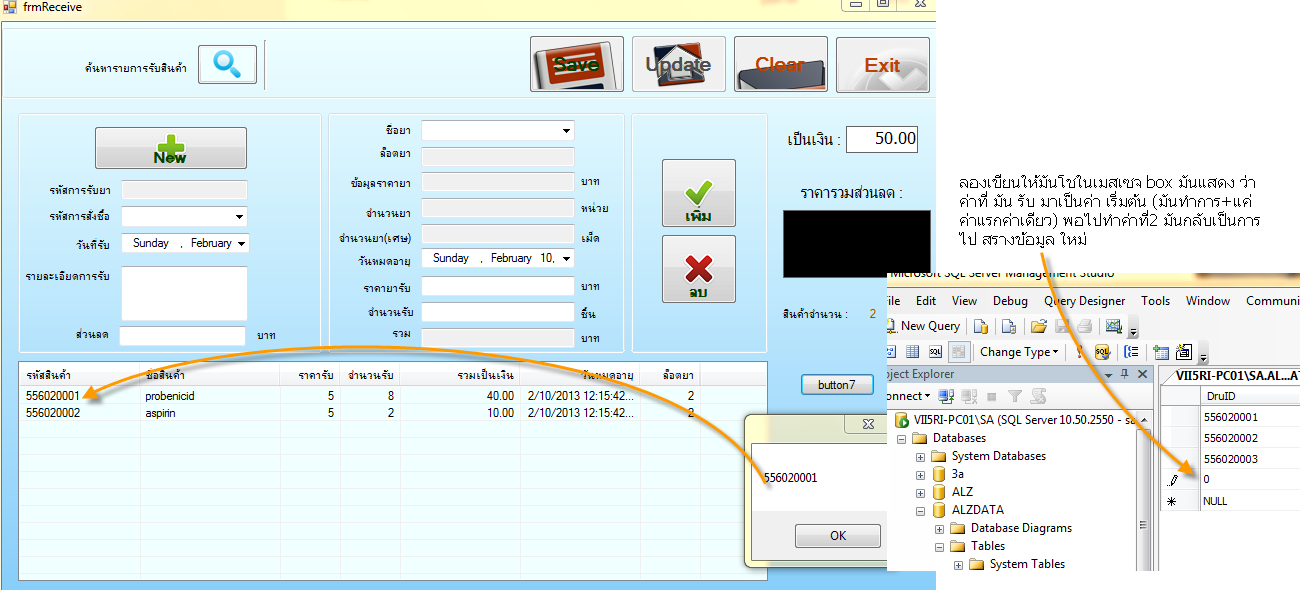Click the รหัสสินค้า column header

[81, 375]
